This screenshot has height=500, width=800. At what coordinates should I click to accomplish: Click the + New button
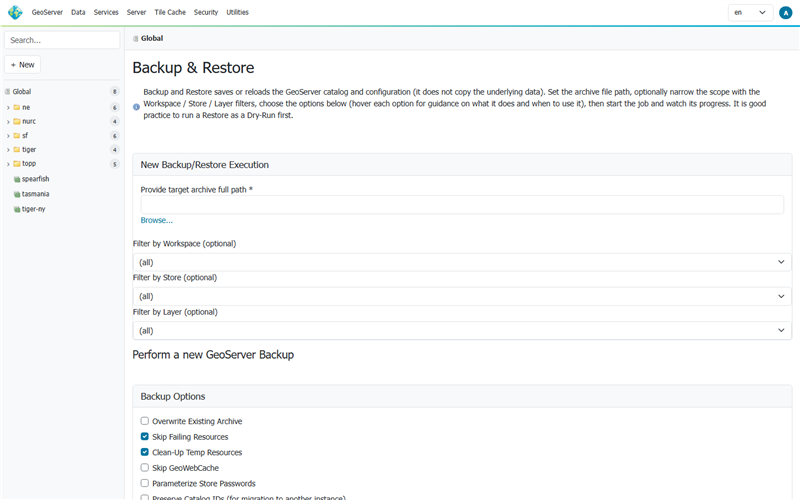coord(22,65)
